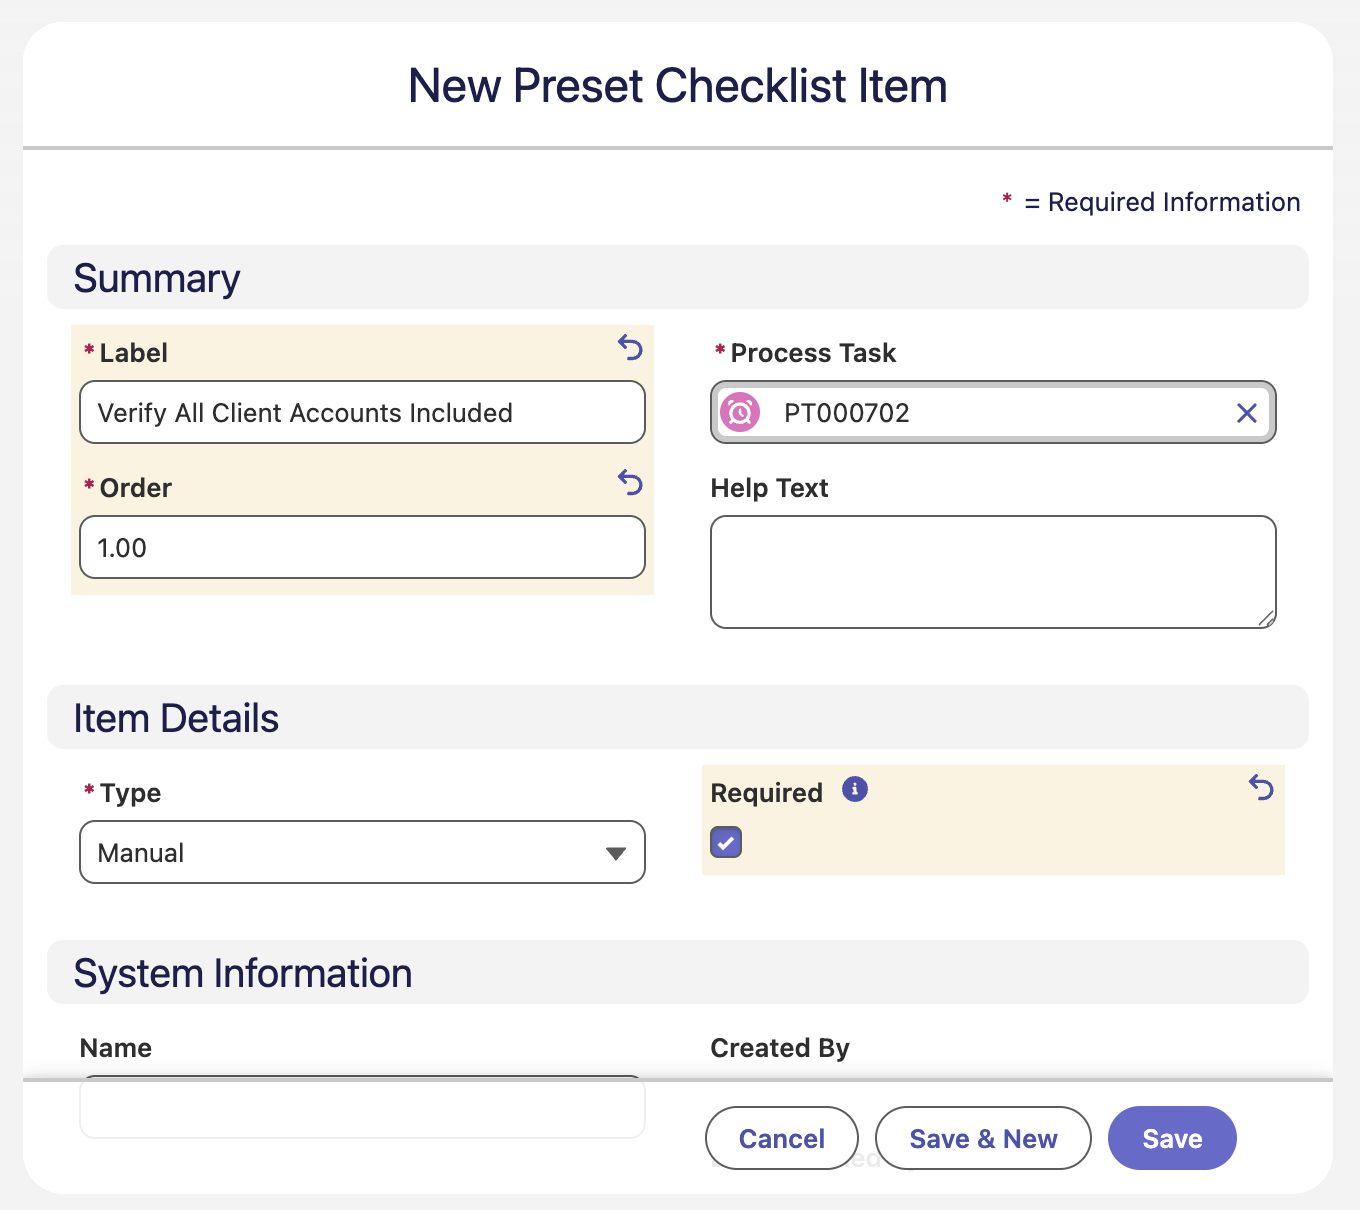
Task: Click the Item Details section header
Action: pyautogui.click(x=678, y=717)
